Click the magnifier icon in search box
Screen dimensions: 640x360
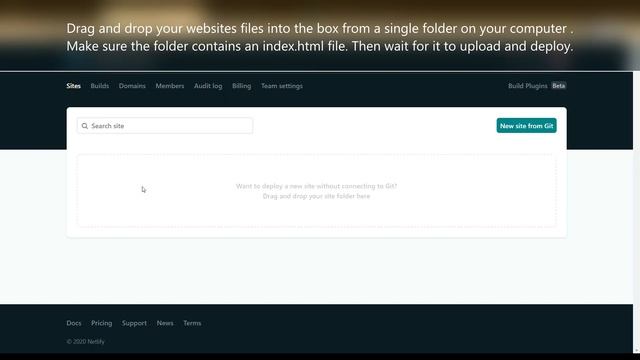click(x=84, y=126)
